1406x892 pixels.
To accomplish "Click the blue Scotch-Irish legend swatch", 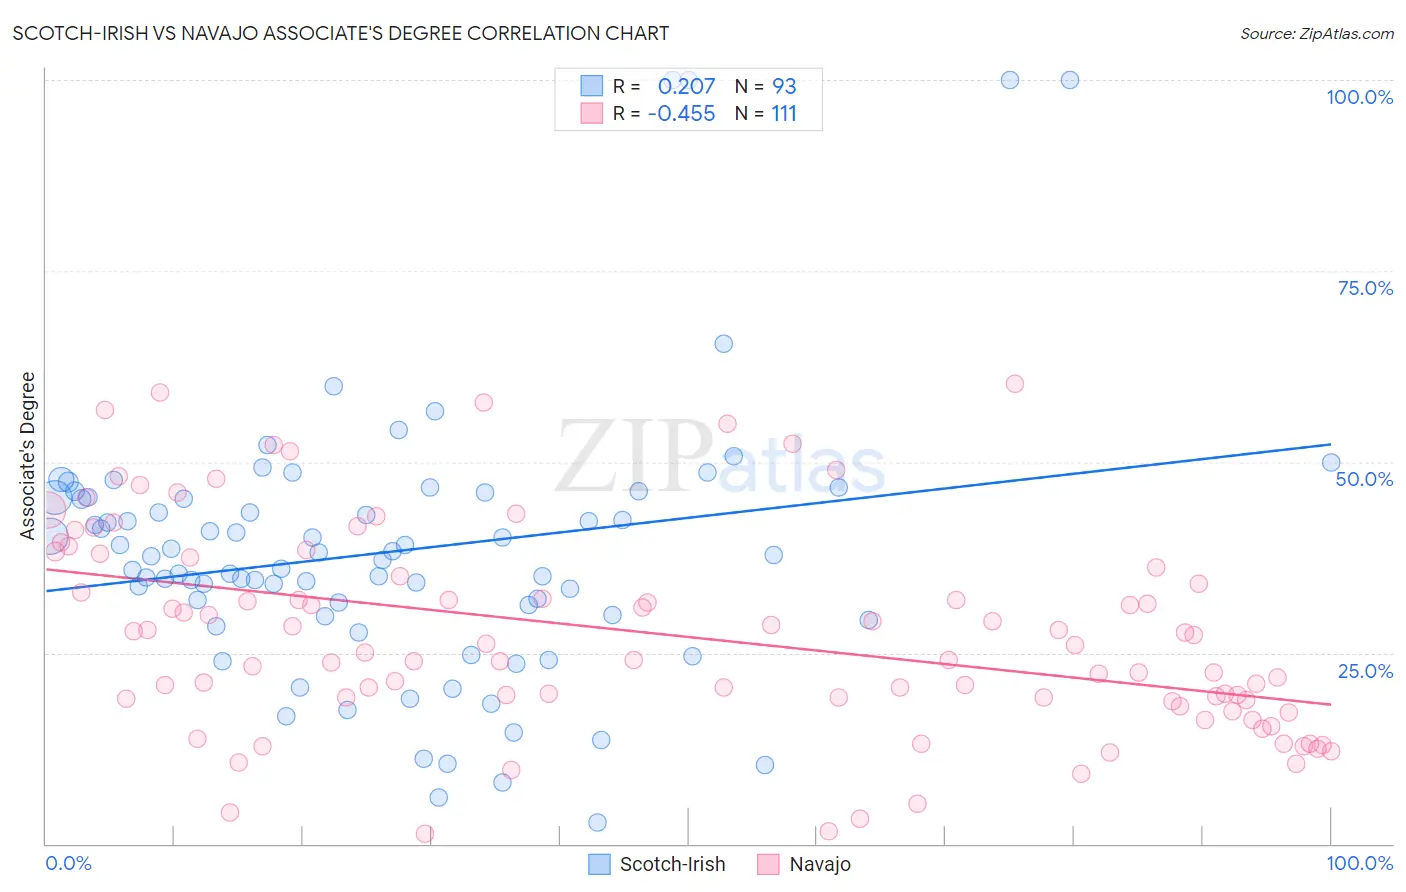I will (599, 864).
